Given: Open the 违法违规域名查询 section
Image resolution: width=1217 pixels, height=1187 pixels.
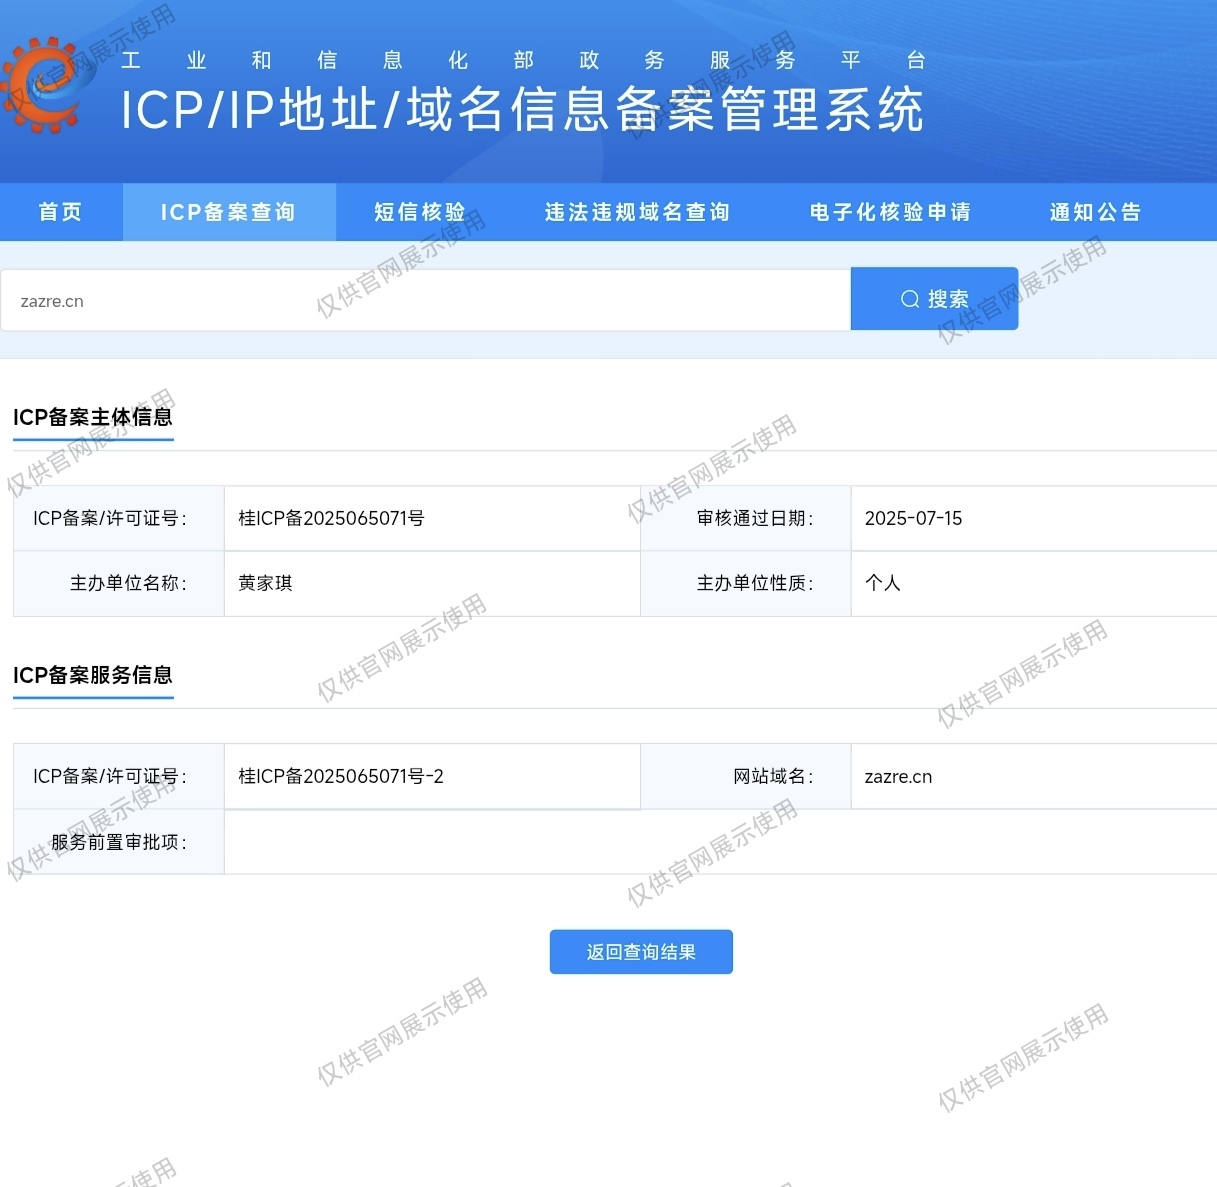Looking at the screenshot, I should click(637, 211).
